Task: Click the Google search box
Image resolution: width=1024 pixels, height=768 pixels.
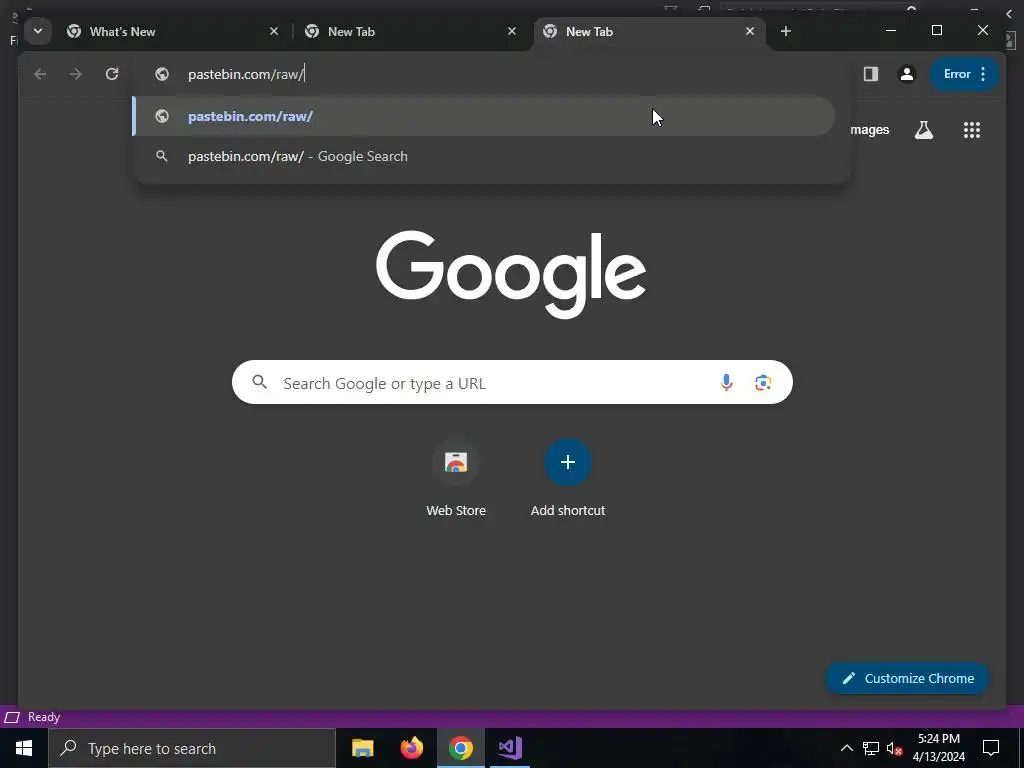Action: click(x=512, y=382)
